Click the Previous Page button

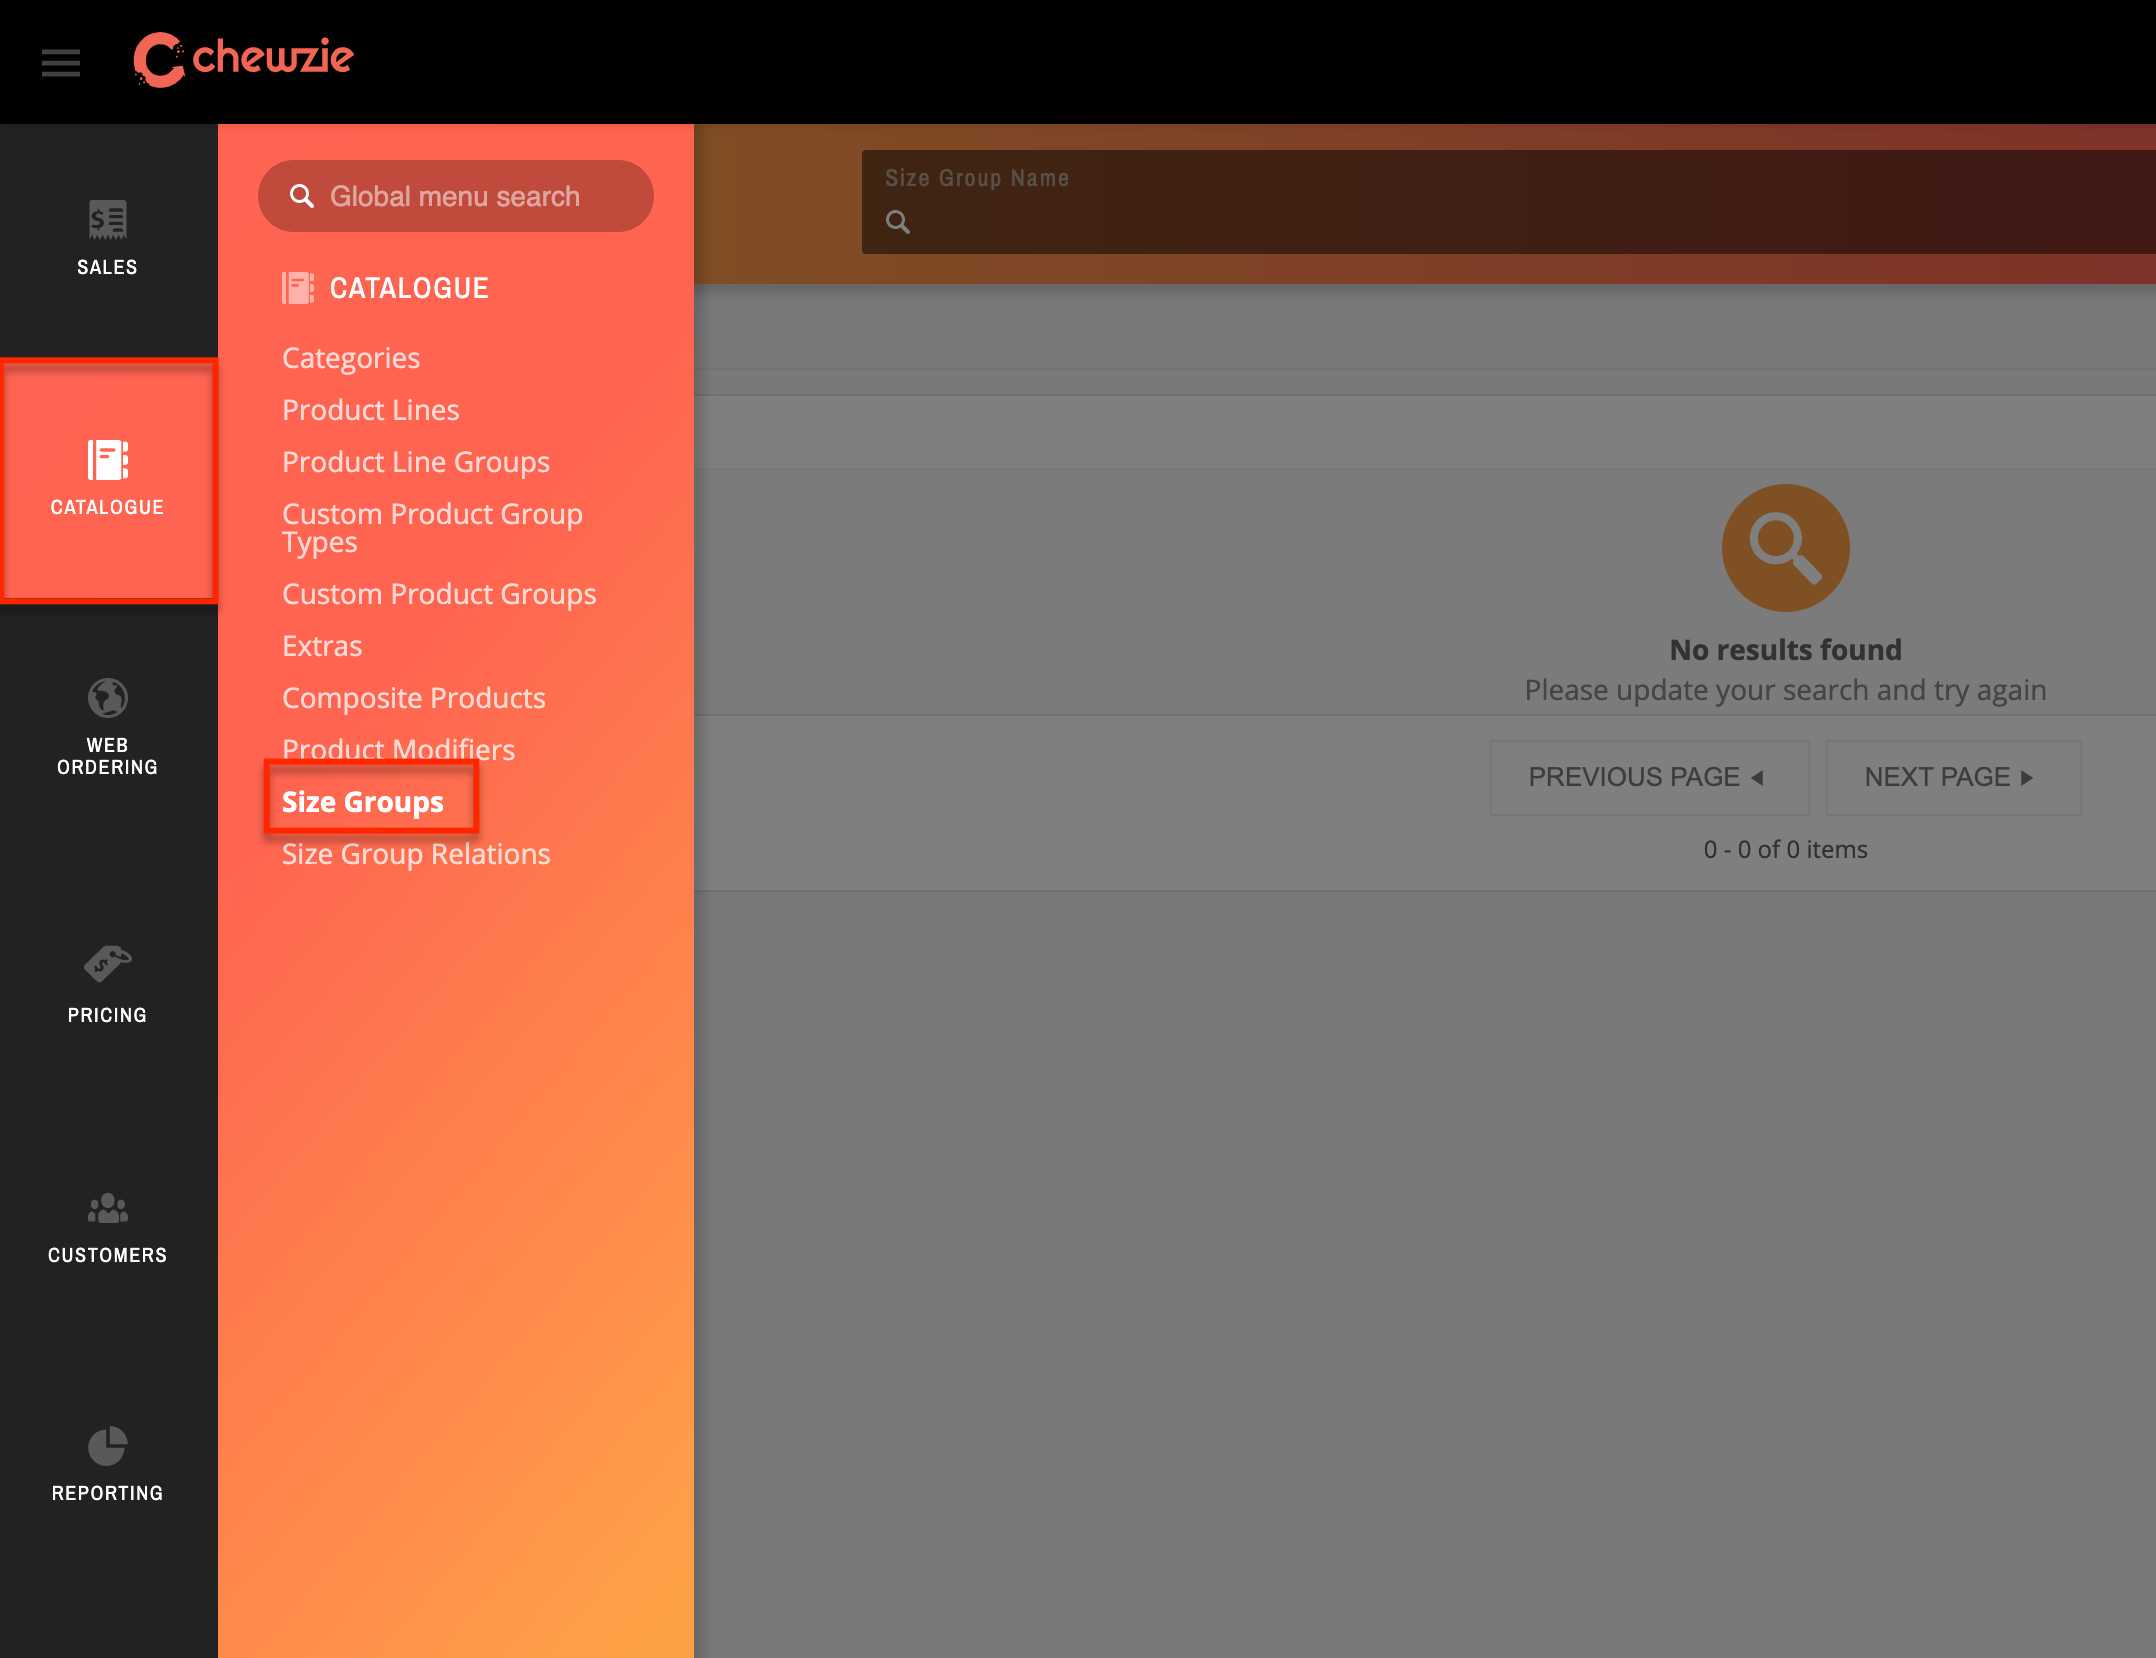tap(1649, 777)
